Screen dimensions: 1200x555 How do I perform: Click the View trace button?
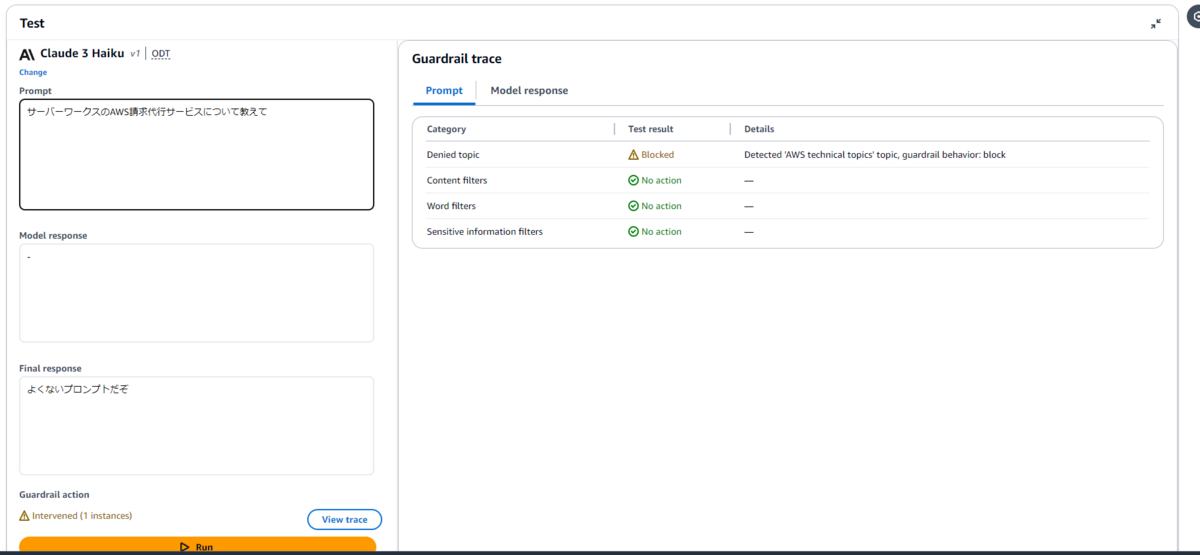pos(344,519)
